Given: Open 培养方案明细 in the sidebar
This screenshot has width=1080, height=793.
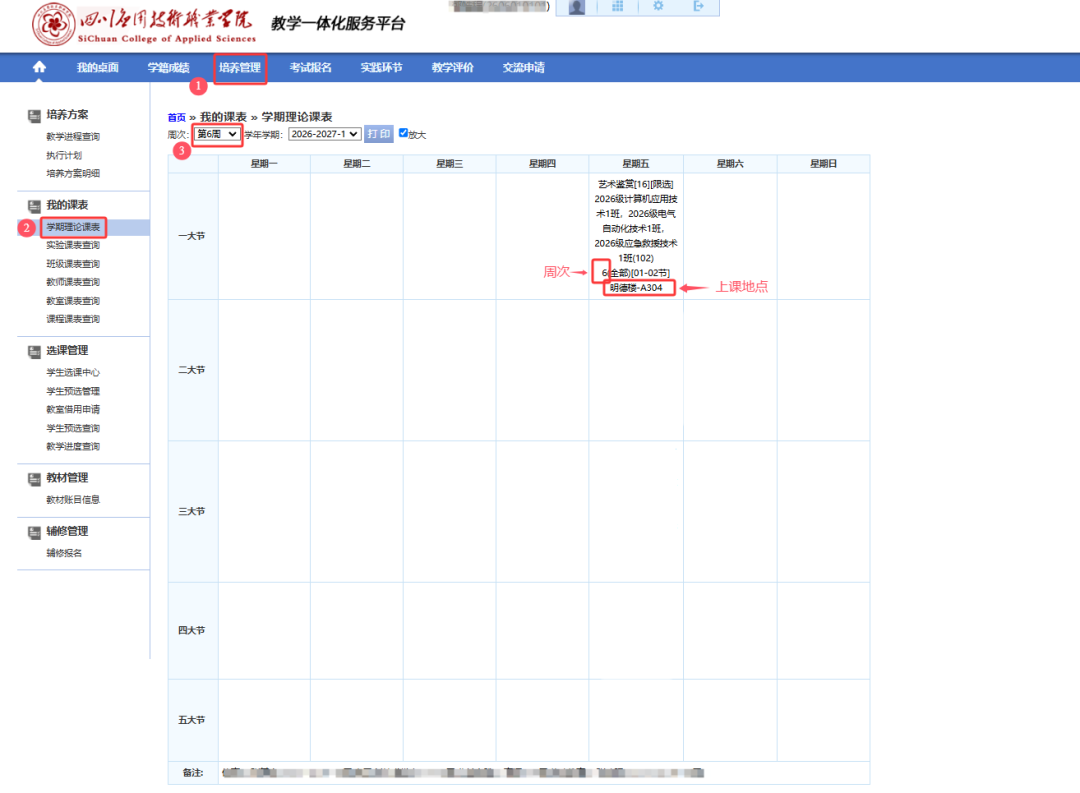Looking at the screenshot, I should [x=73, y=173].
